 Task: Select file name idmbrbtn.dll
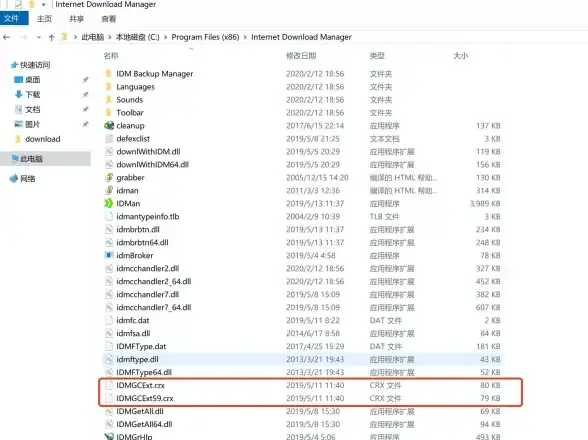(138, 230)
